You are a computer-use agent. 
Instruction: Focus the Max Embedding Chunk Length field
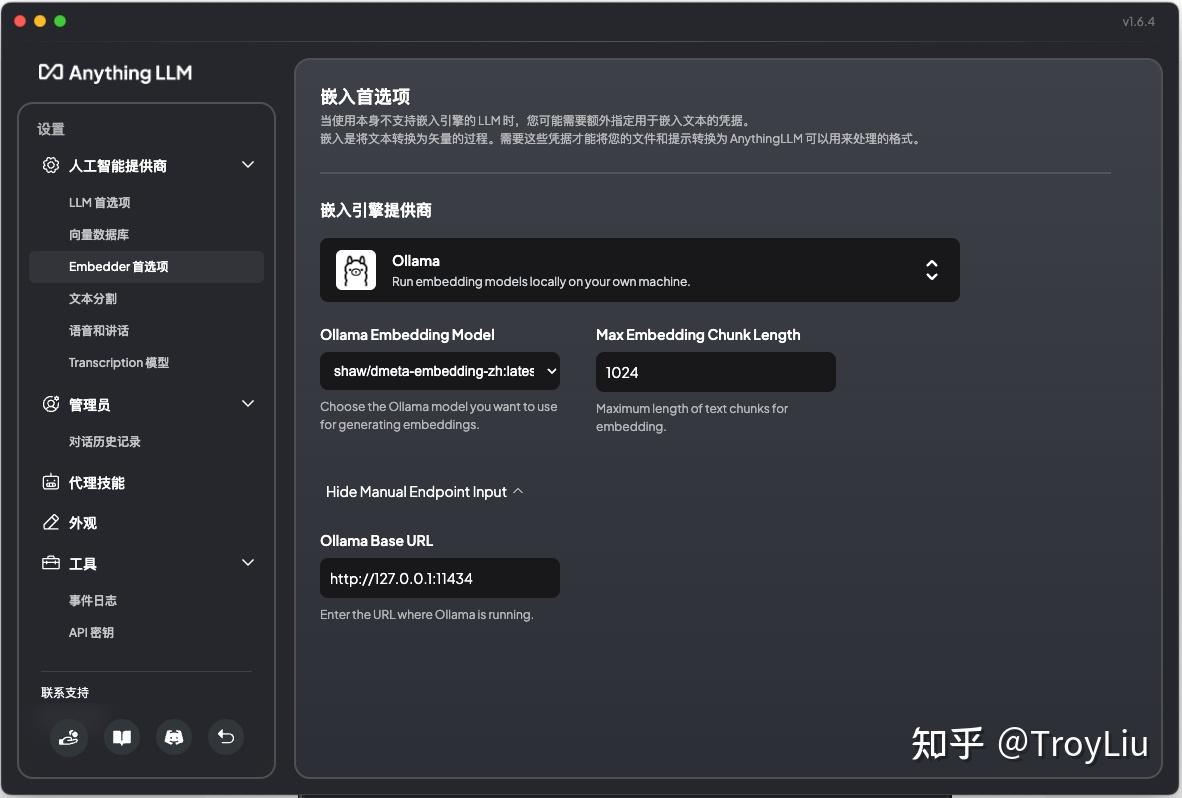pos(715,371)
